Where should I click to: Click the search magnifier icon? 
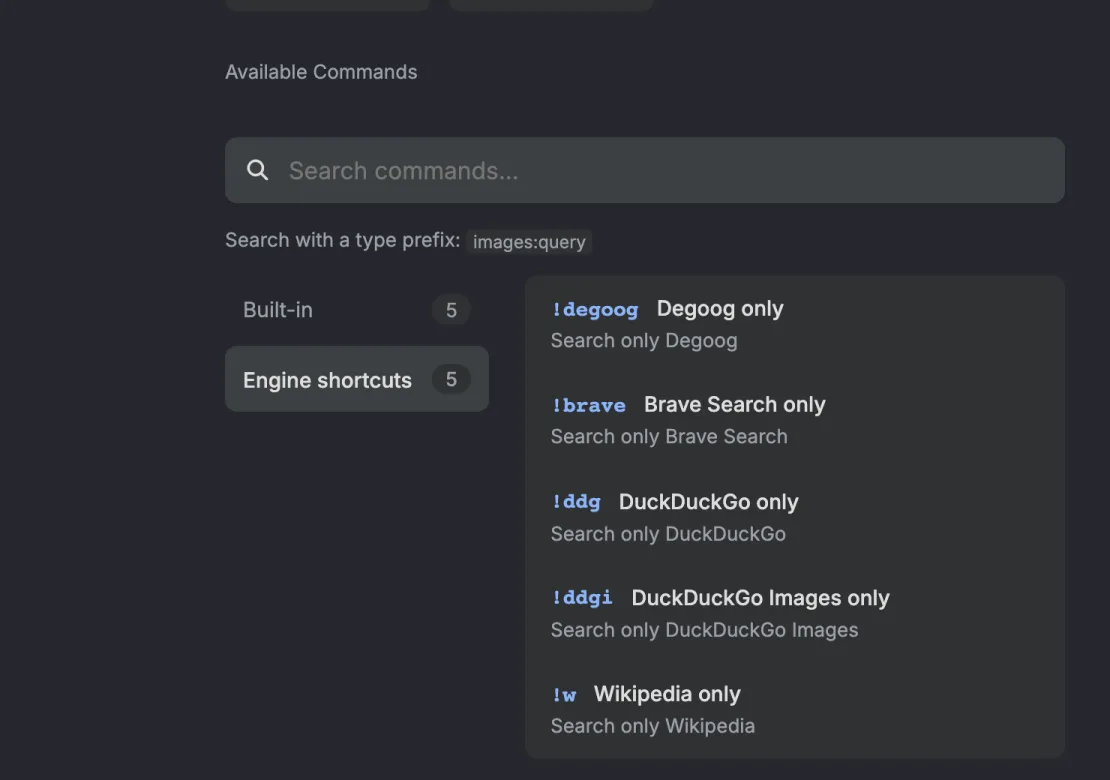click(x=257, y=170)
